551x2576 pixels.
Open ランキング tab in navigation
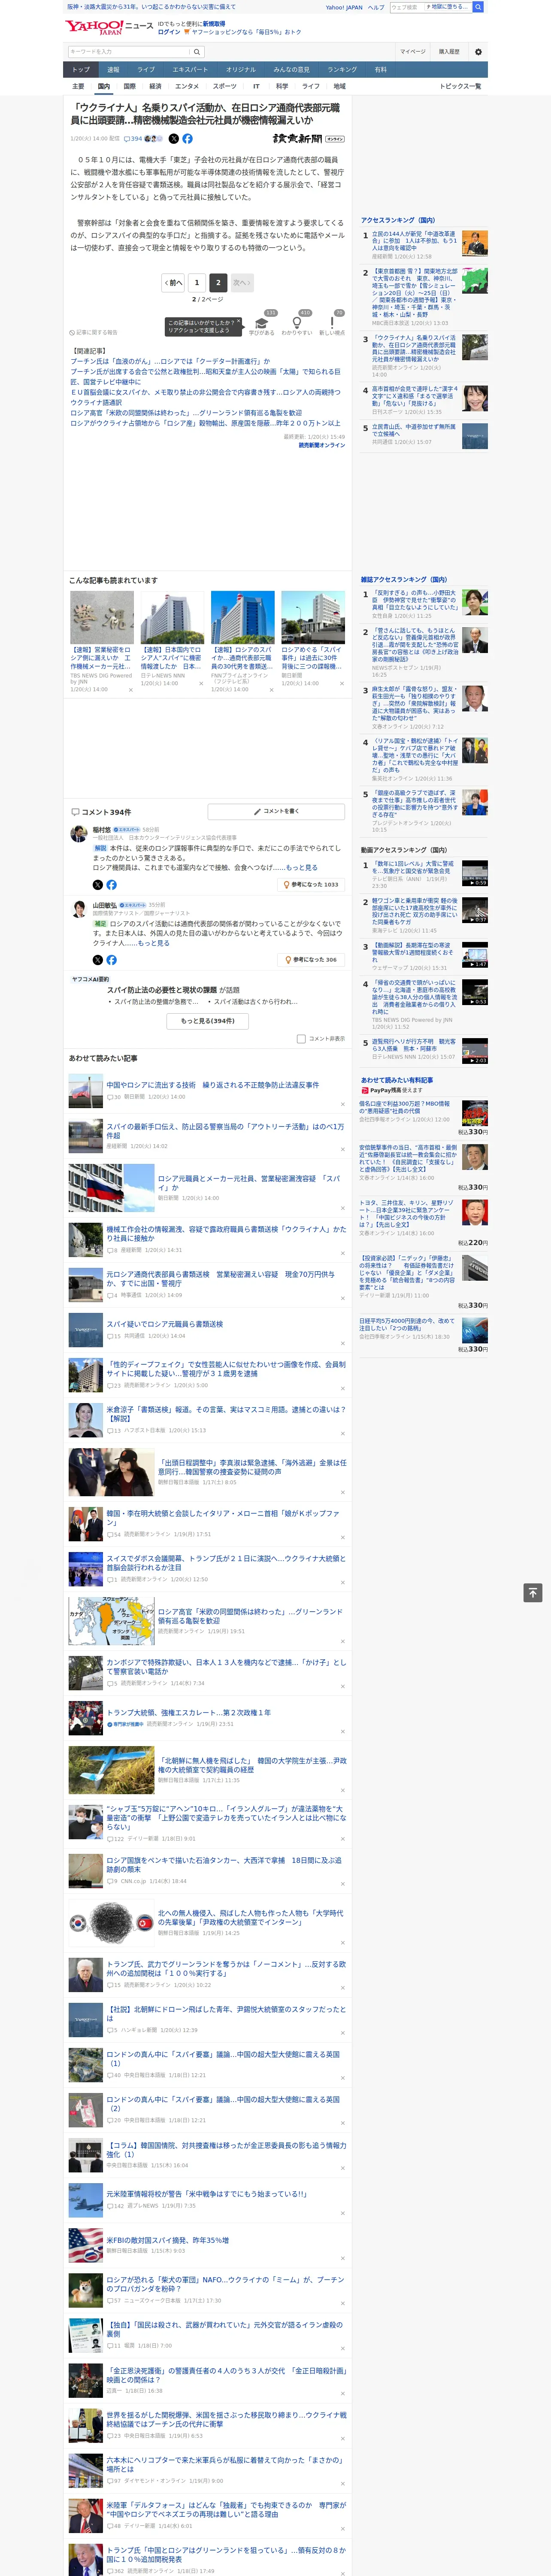point(342,70)
